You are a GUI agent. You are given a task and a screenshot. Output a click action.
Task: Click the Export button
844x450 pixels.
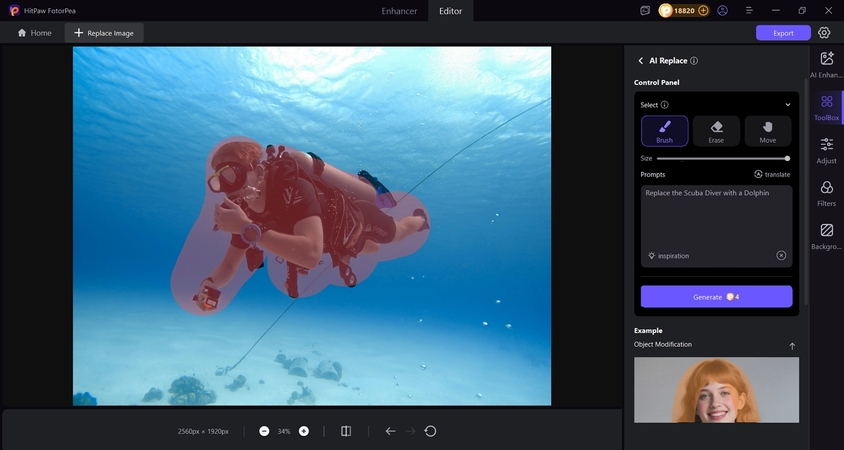pos(783,33)
